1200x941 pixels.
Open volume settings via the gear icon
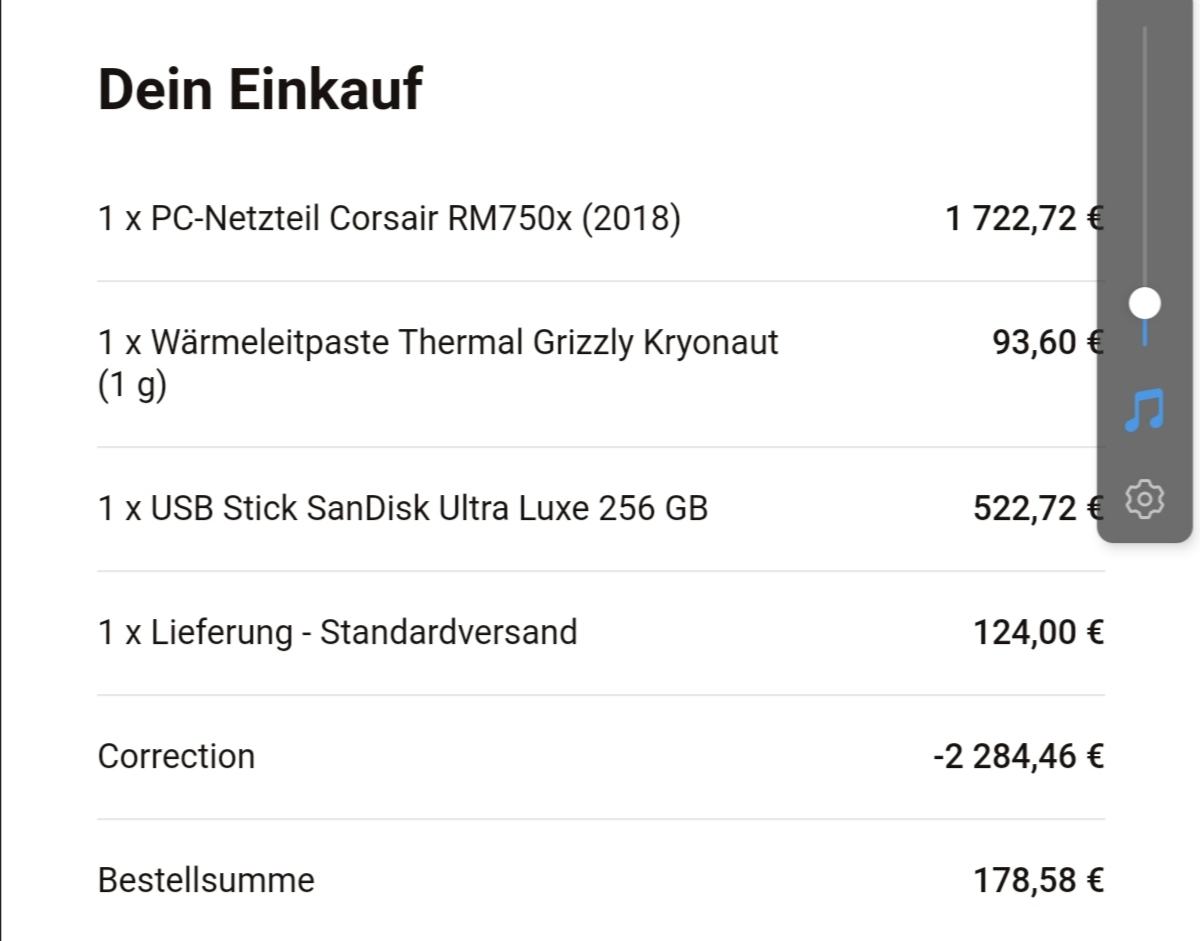tap(1144, 498)
